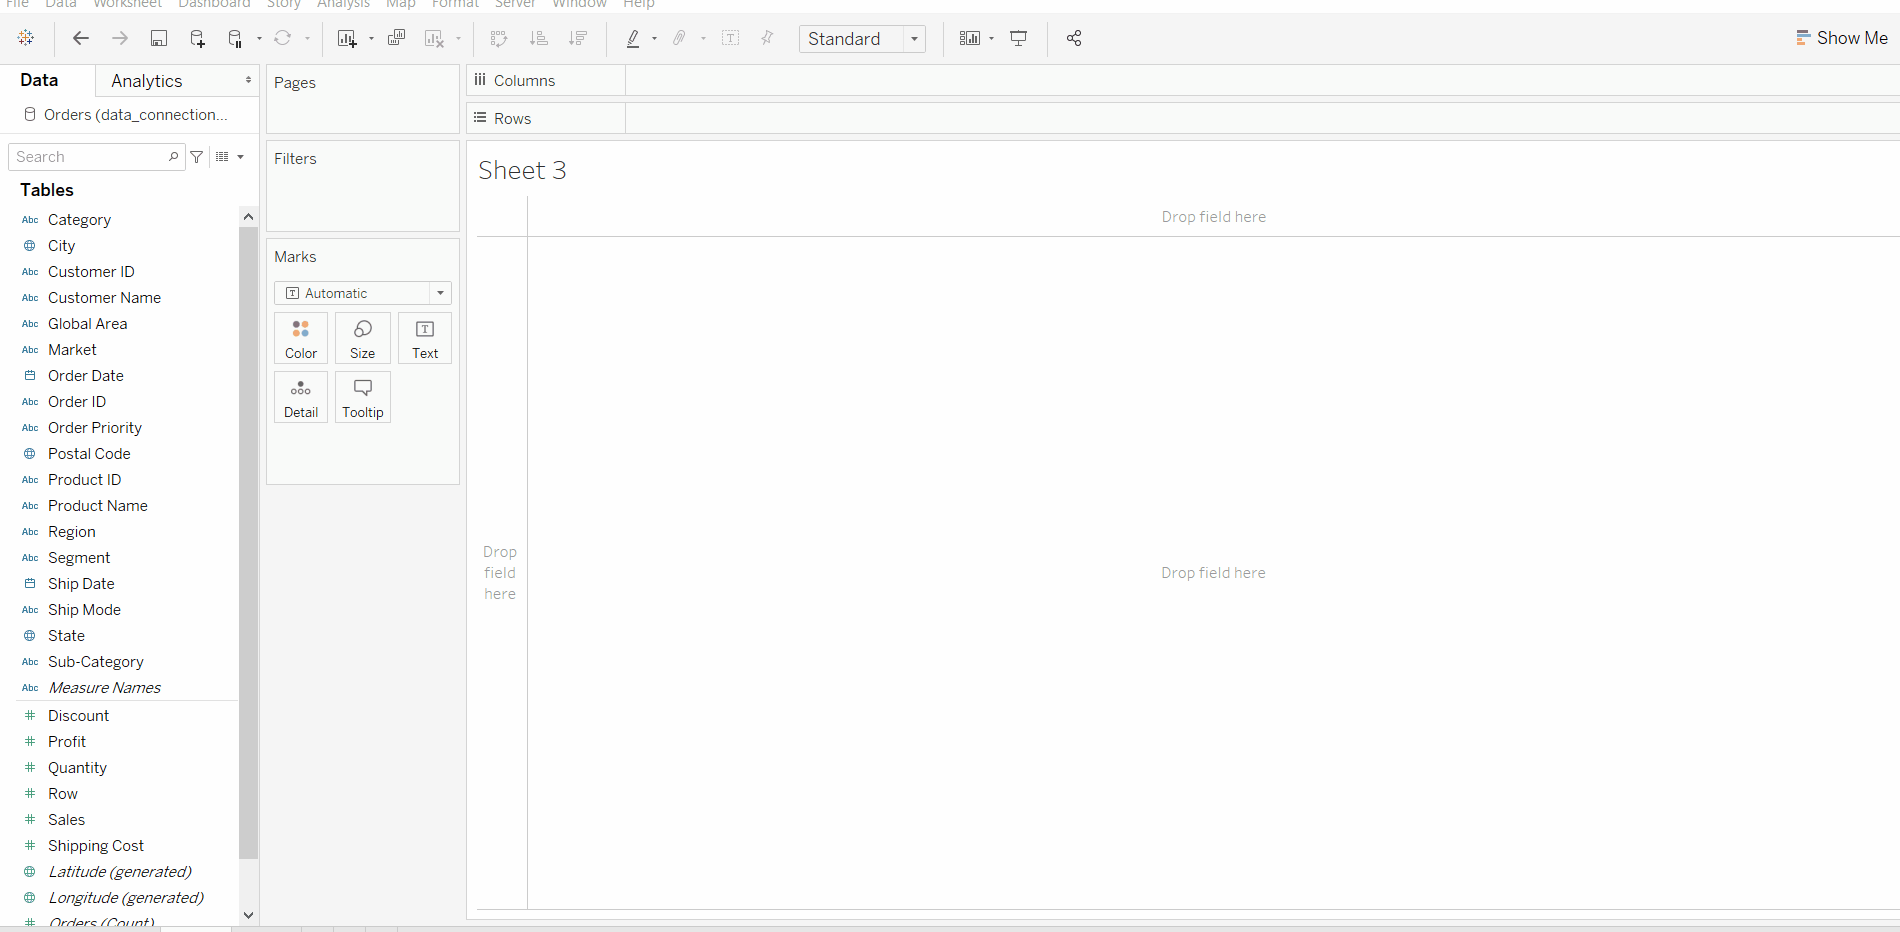This screenshot has height=932, width=1900.
Task: Switch to the Analytics tab
Action: [x=147, y=81]
